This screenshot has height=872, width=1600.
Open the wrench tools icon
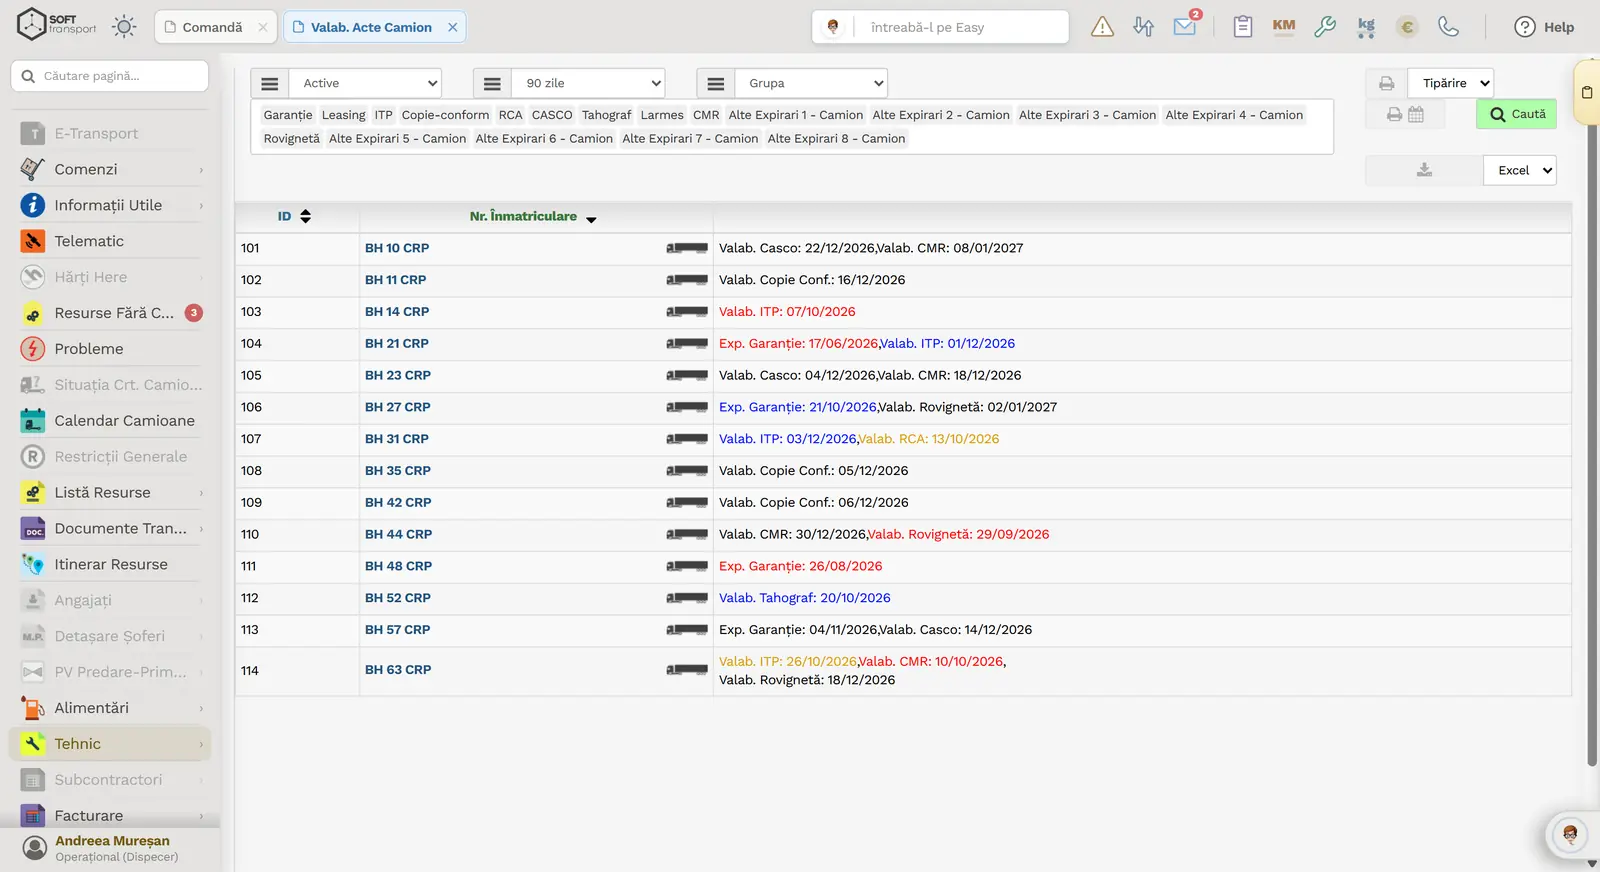[1325, 27]
